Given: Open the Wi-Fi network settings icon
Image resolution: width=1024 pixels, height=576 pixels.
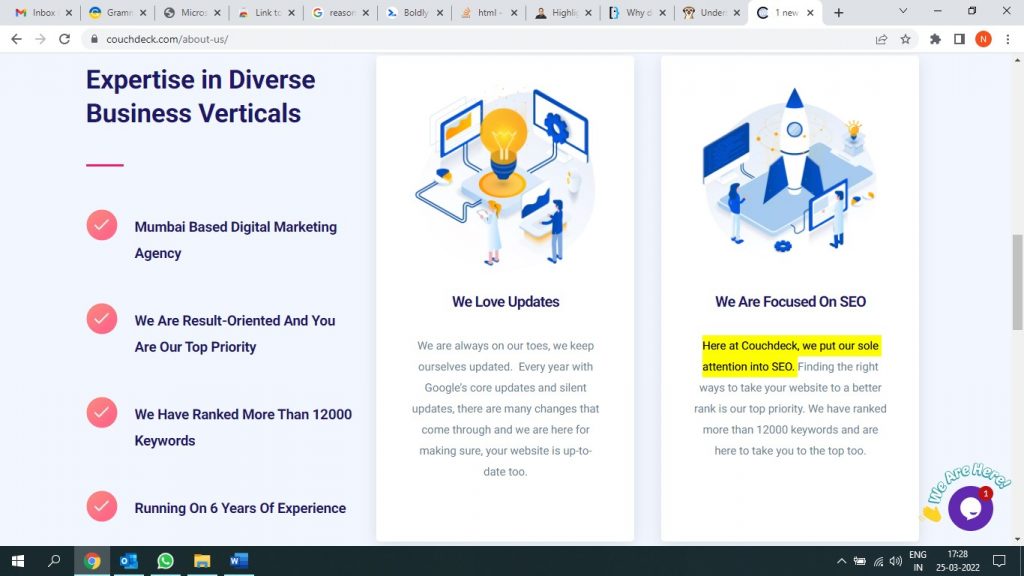Looking at the screenshot, I should point(878,561).
